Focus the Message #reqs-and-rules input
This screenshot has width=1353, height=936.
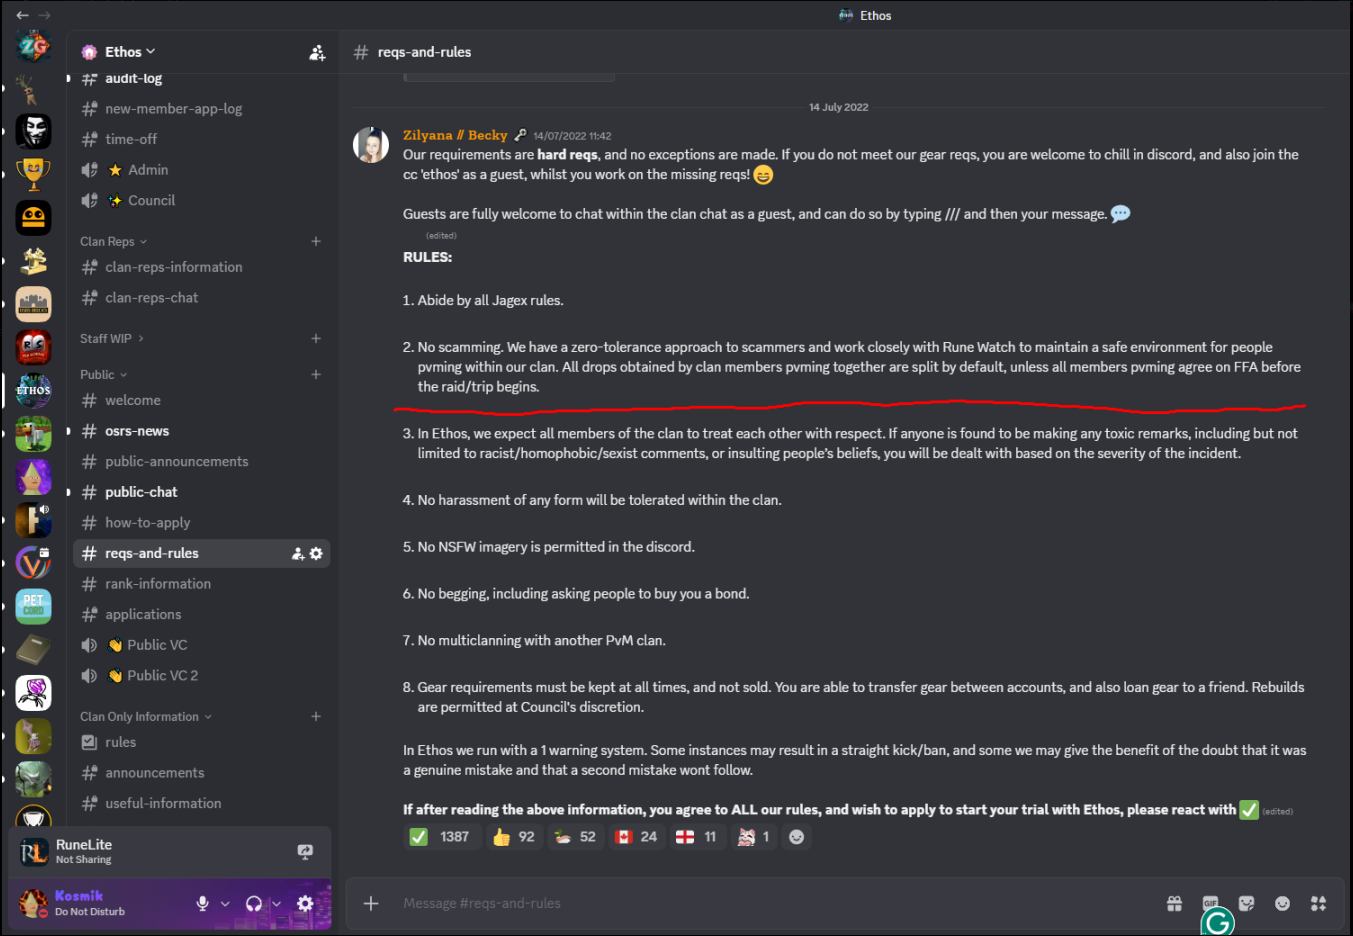point(770,903)
